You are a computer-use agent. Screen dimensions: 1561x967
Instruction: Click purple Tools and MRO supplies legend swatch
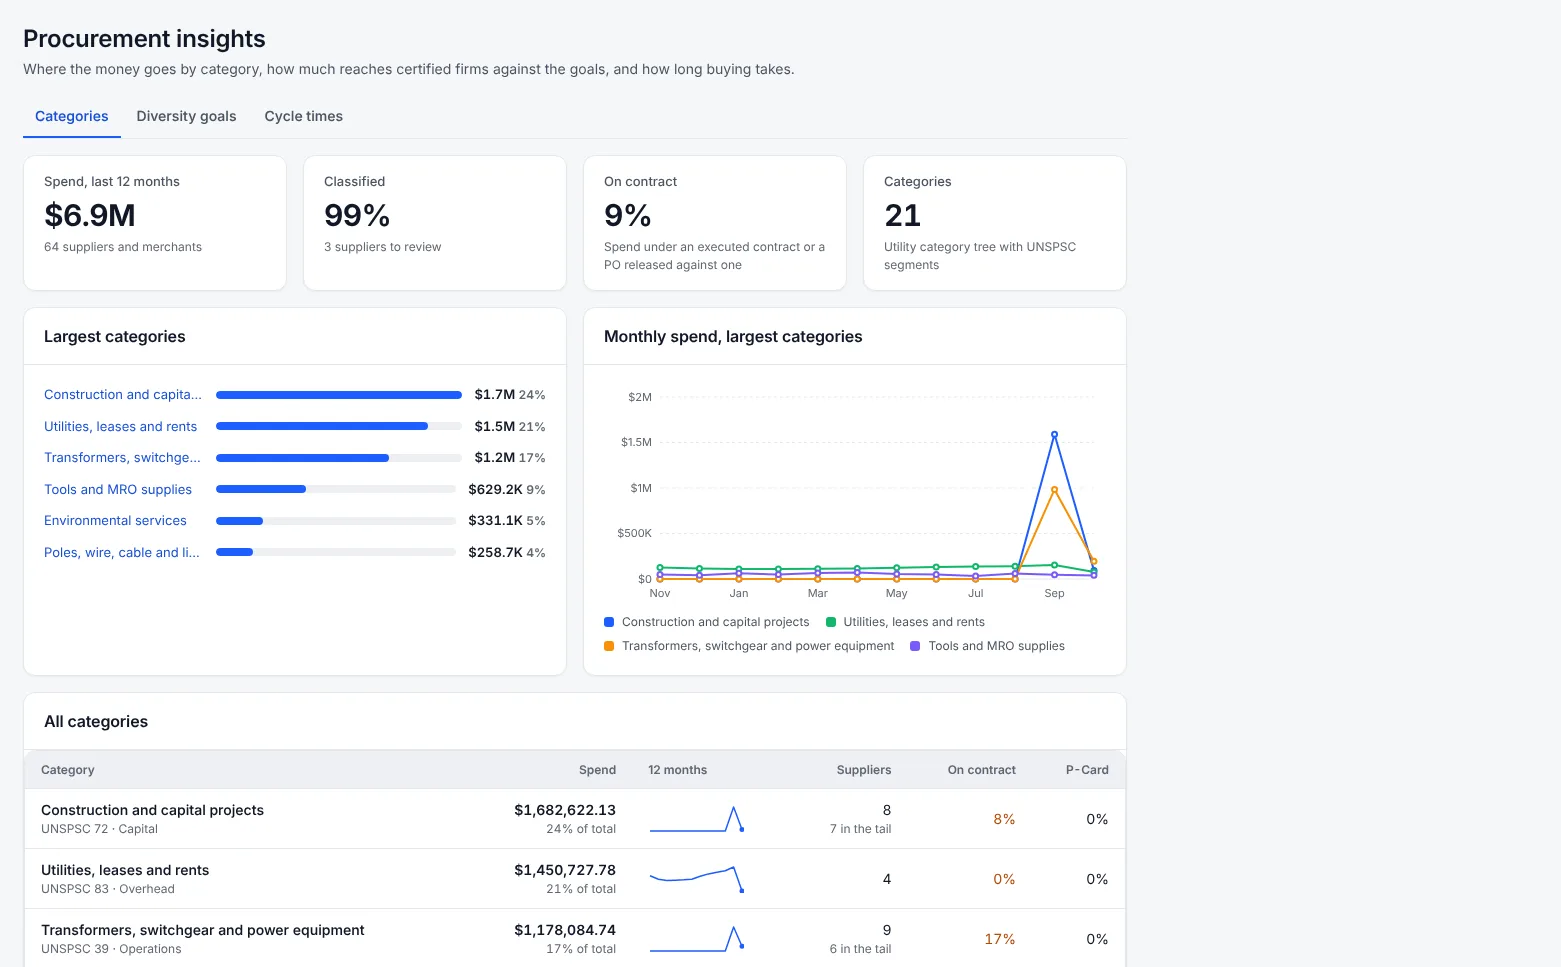pos(915,646)
